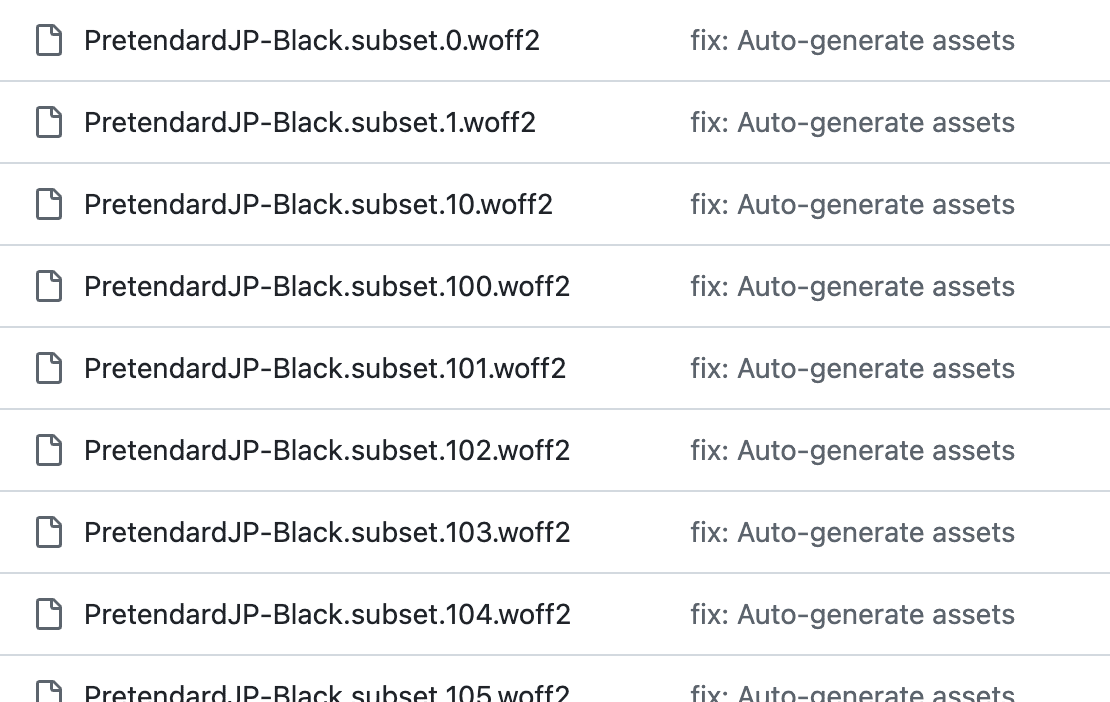Click file icon beside PretendardJP-Black.subset.101.woff2
This screenshot has height=702, width=1110.
(x=49, y=369)
